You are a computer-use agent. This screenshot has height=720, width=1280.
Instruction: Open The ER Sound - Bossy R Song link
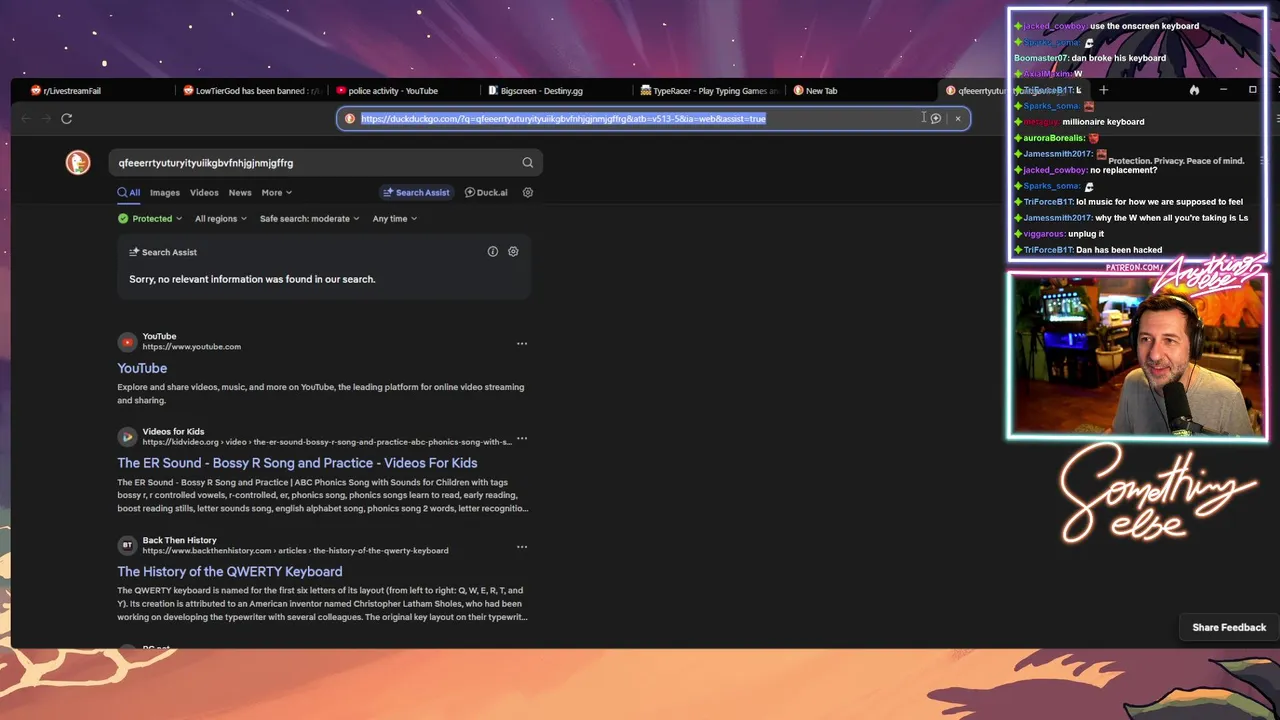coord(297,463)
